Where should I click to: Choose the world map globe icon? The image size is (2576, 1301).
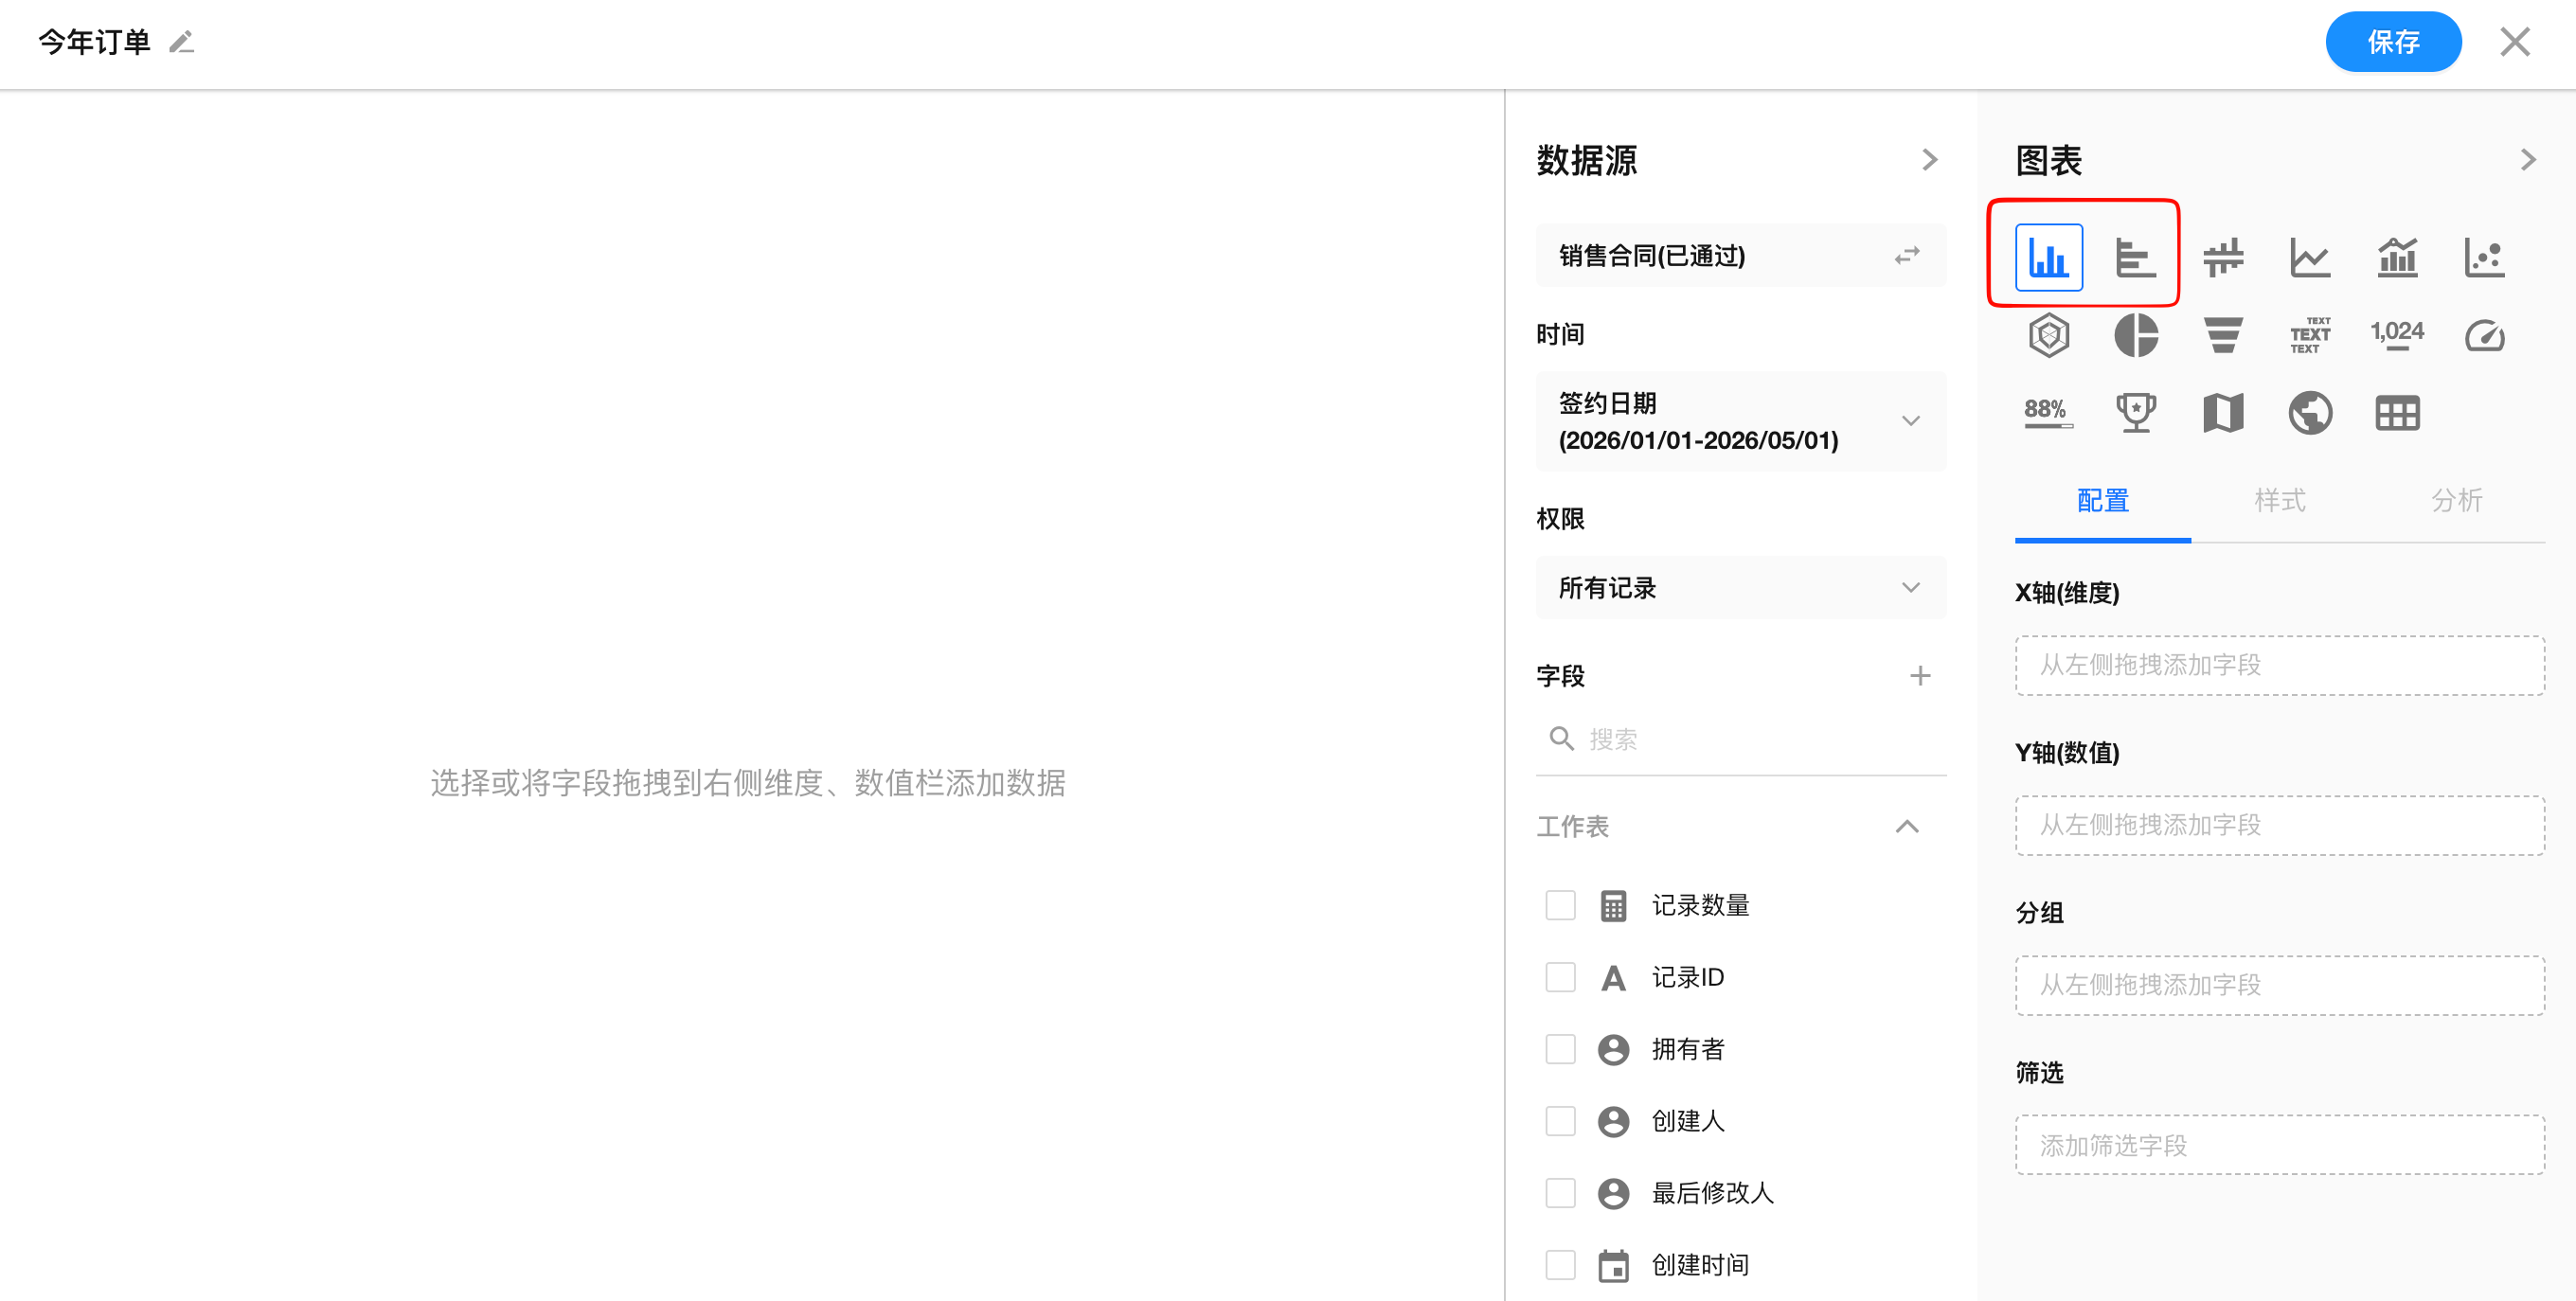tap(2309, 412)
